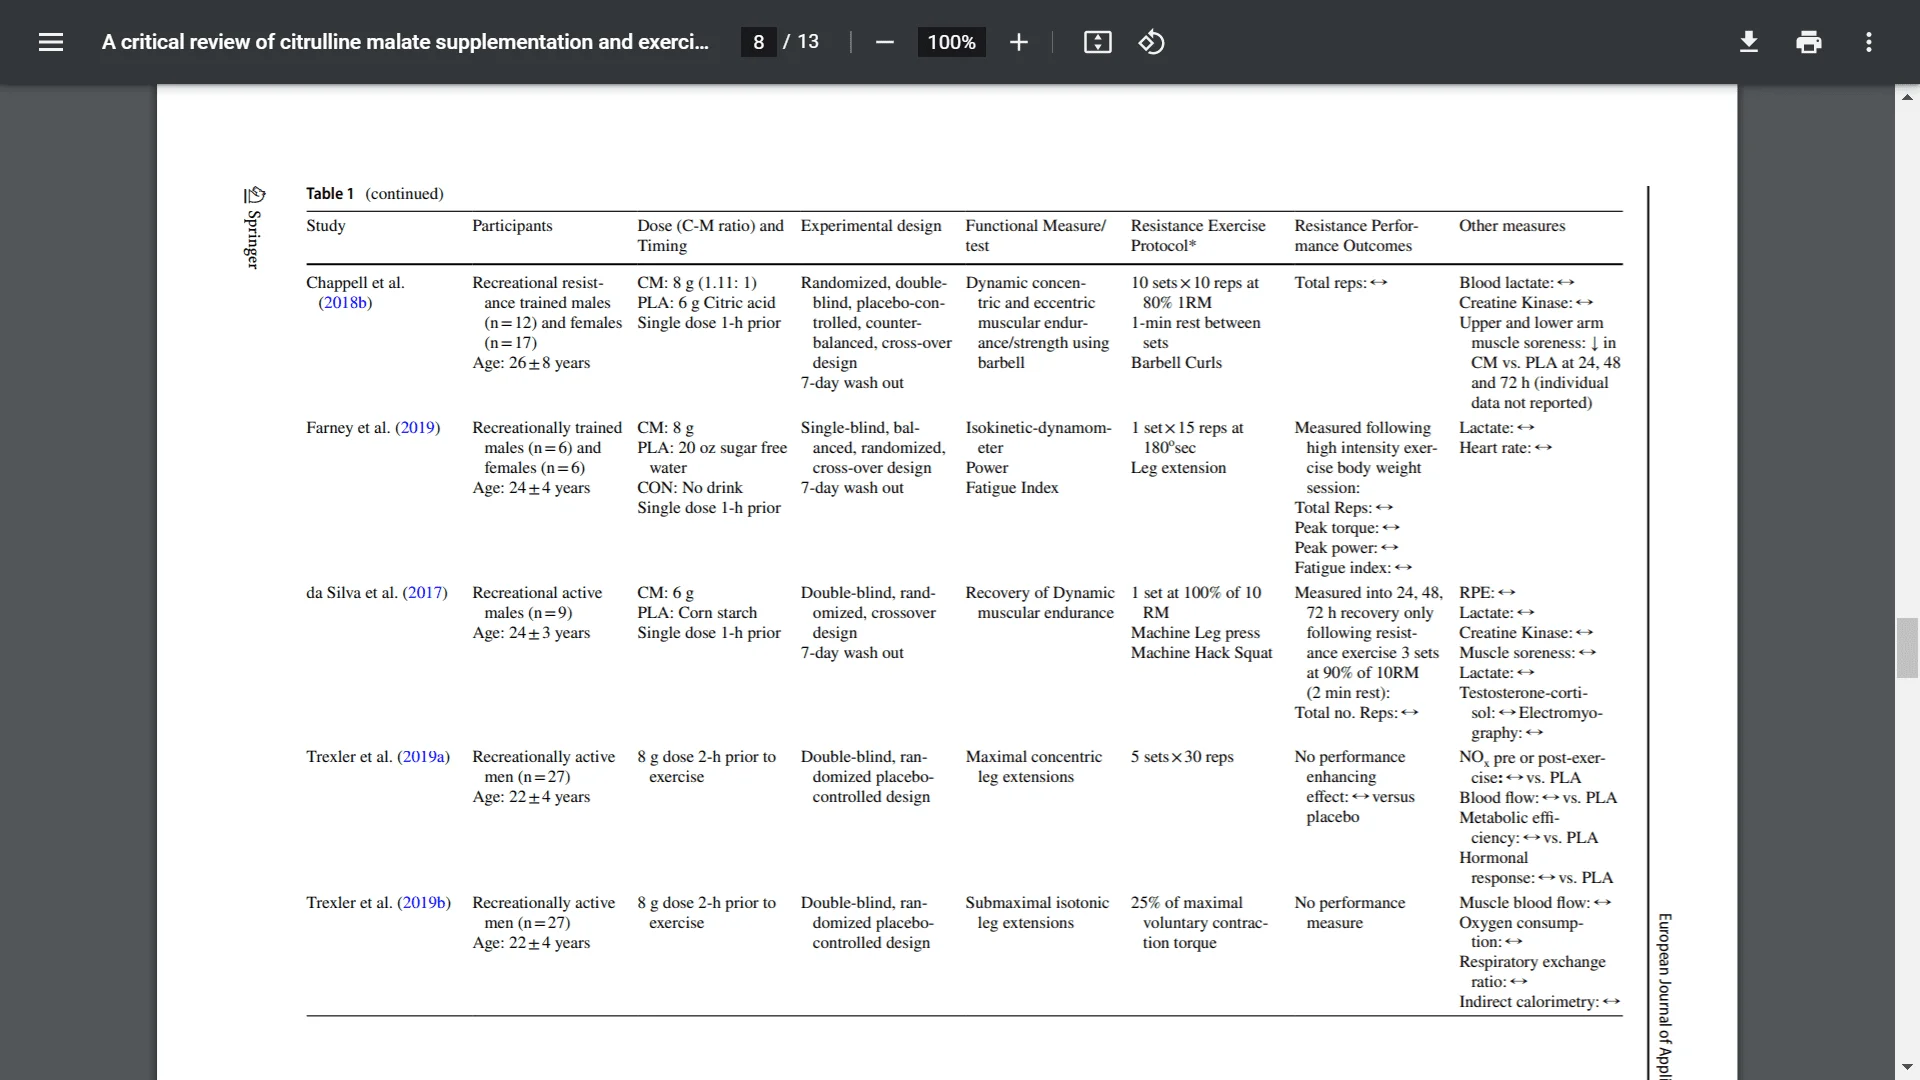Click the zoom in plus icon
Image resolution: width=1920 pixels, height=1080 pixels.
pos(1019,42)
